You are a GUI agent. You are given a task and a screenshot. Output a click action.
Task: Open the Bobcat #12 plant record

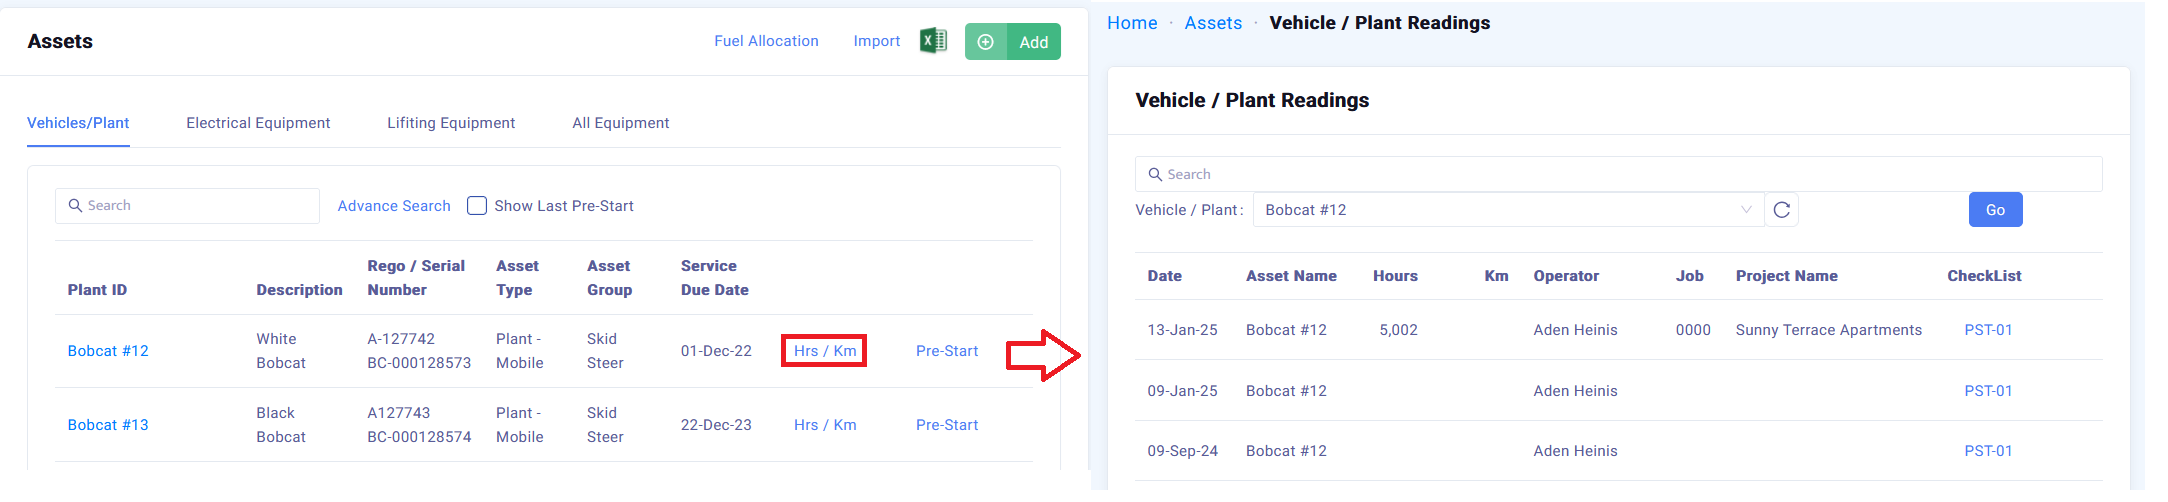click(108, 351)
